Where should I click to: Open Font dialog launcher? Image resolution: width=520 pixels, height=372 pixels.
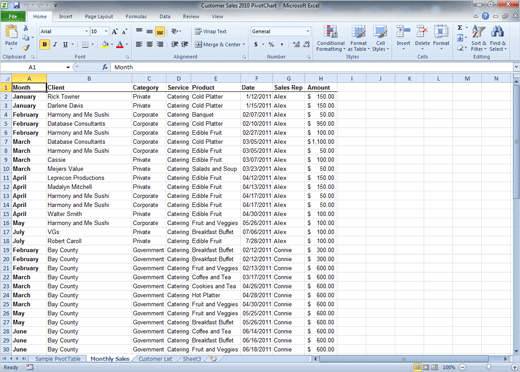[127, 57]
